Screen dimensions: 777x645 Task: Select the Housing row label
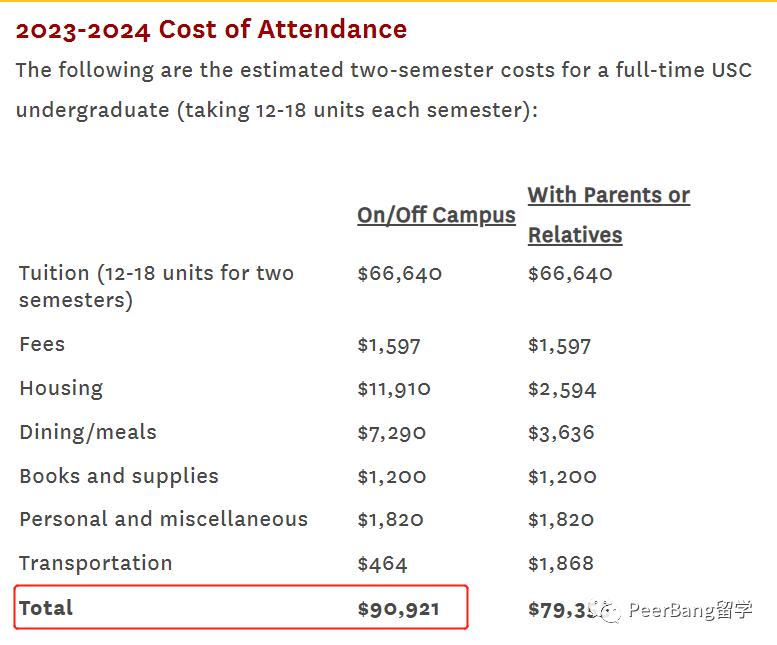[61, 388]
